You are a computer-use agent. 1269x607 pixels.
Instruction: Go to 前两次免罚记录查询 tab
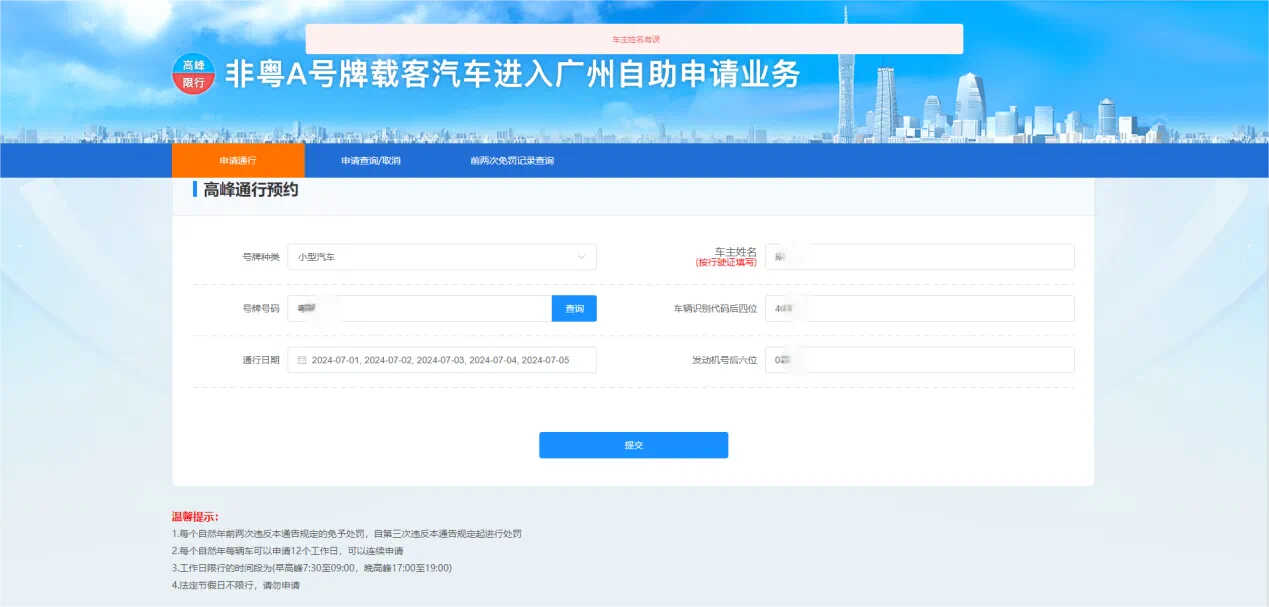(x=511, y=161)
